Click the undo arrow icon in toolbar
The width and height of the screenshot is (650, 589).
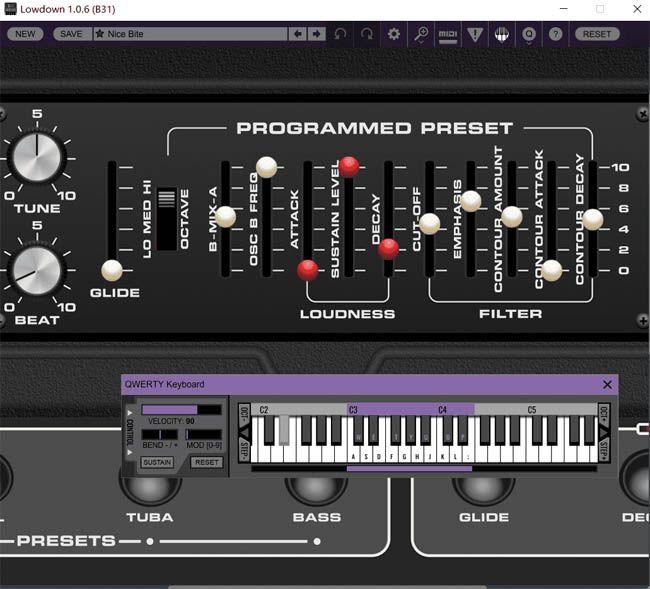pos(340,34)
